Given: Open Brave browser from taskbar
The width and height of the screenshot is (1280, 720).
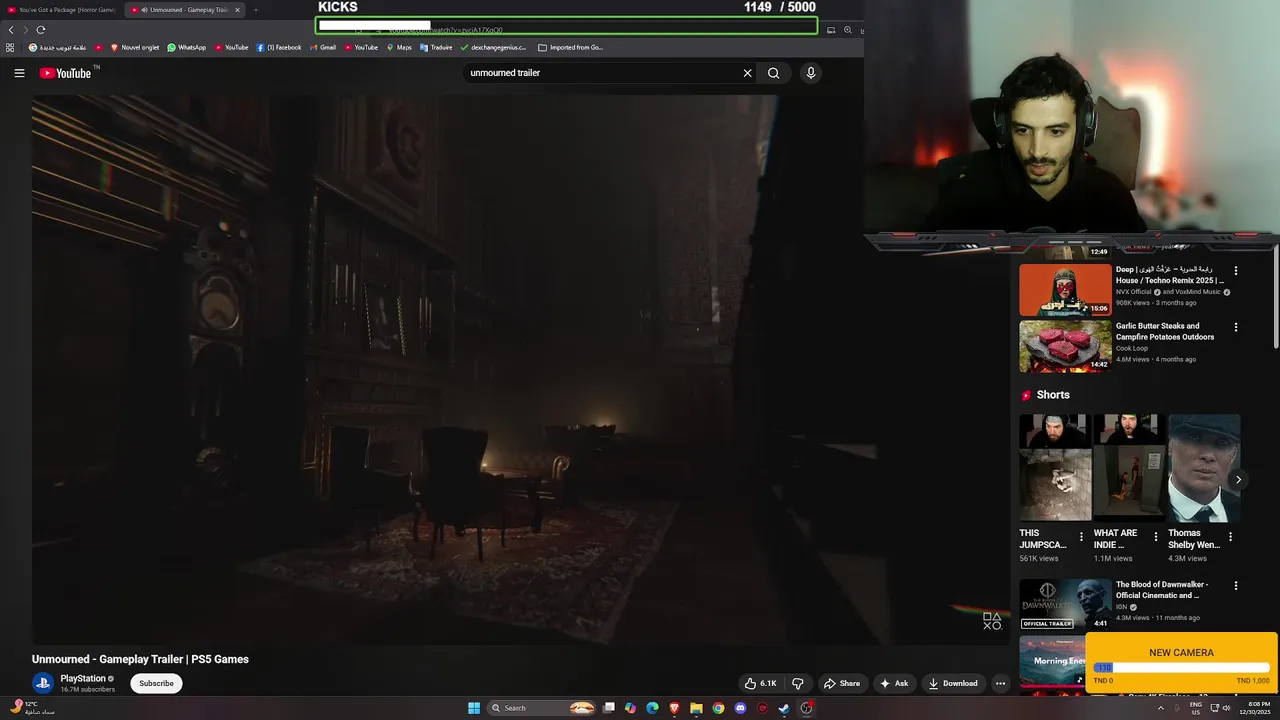Looking at the screenshot, I should [x=674, y=708].
